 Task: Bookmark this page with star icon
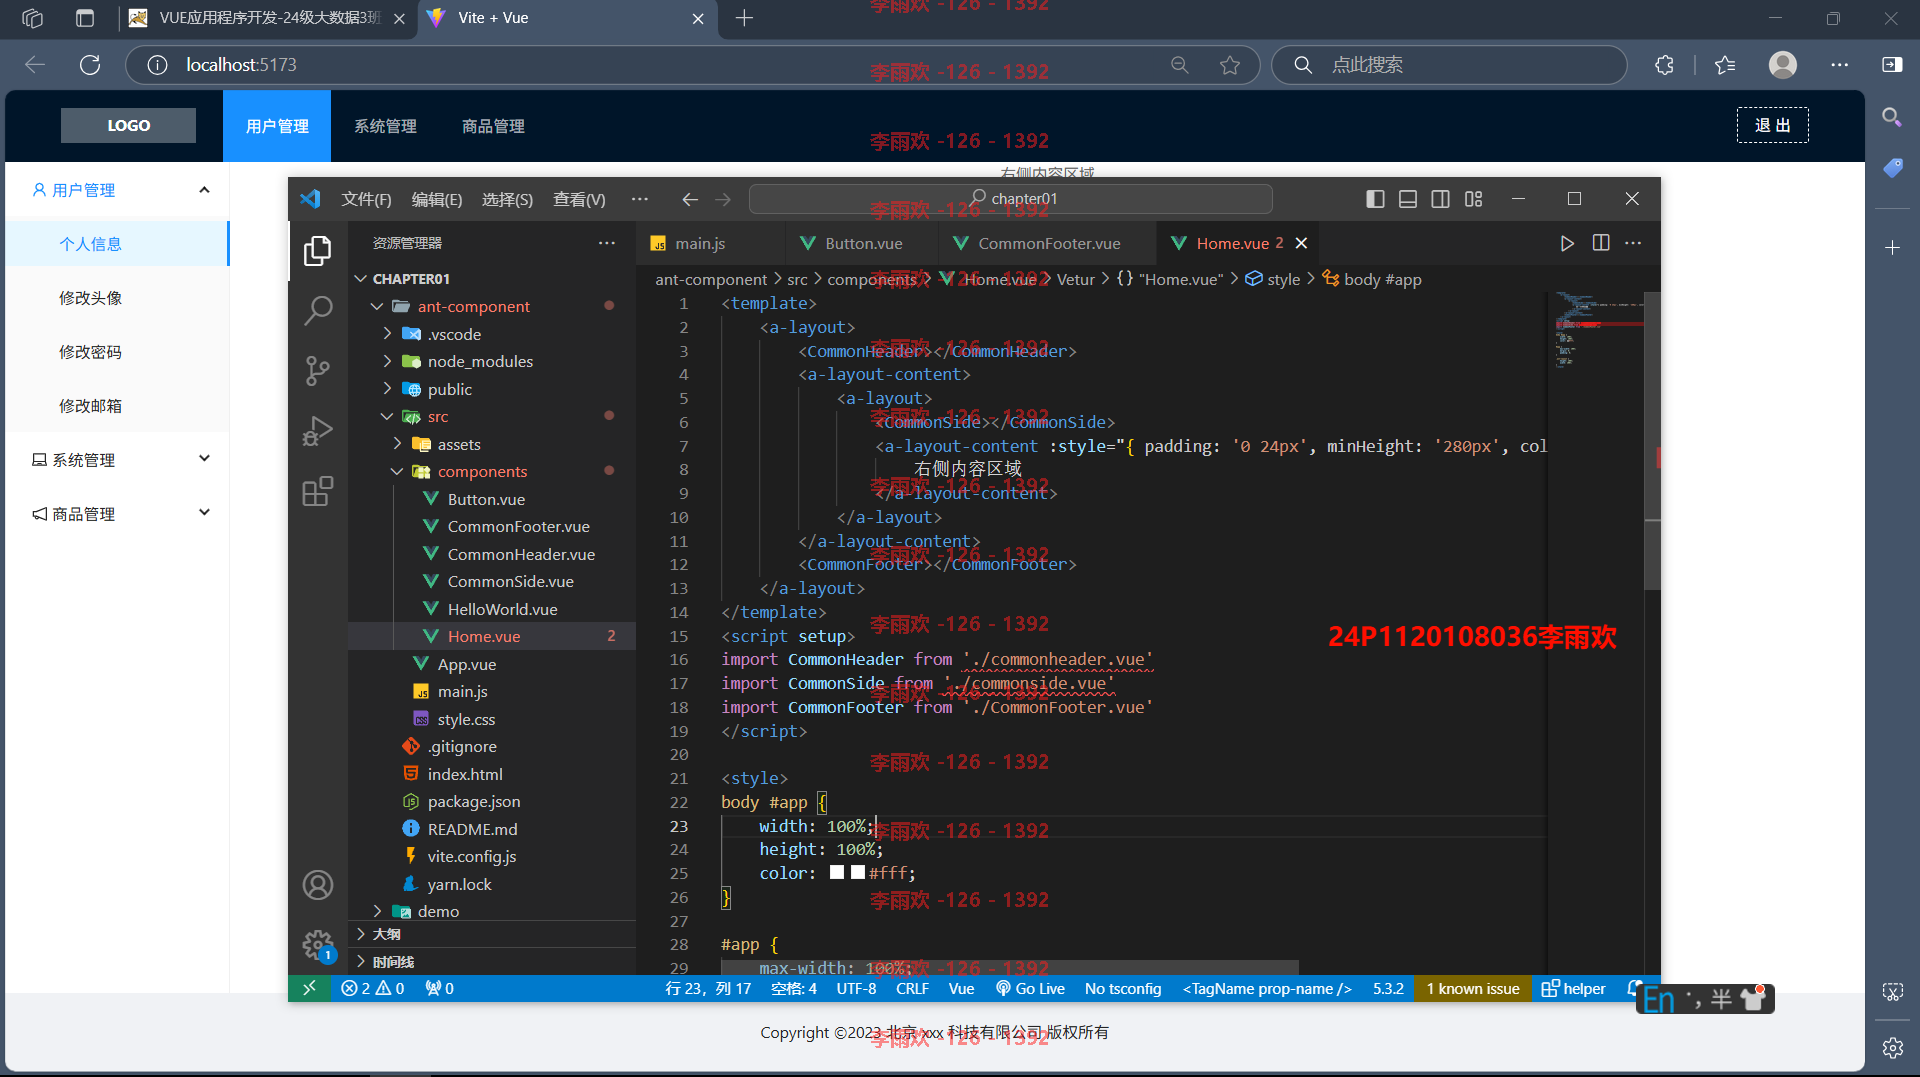pos(1230,65)
